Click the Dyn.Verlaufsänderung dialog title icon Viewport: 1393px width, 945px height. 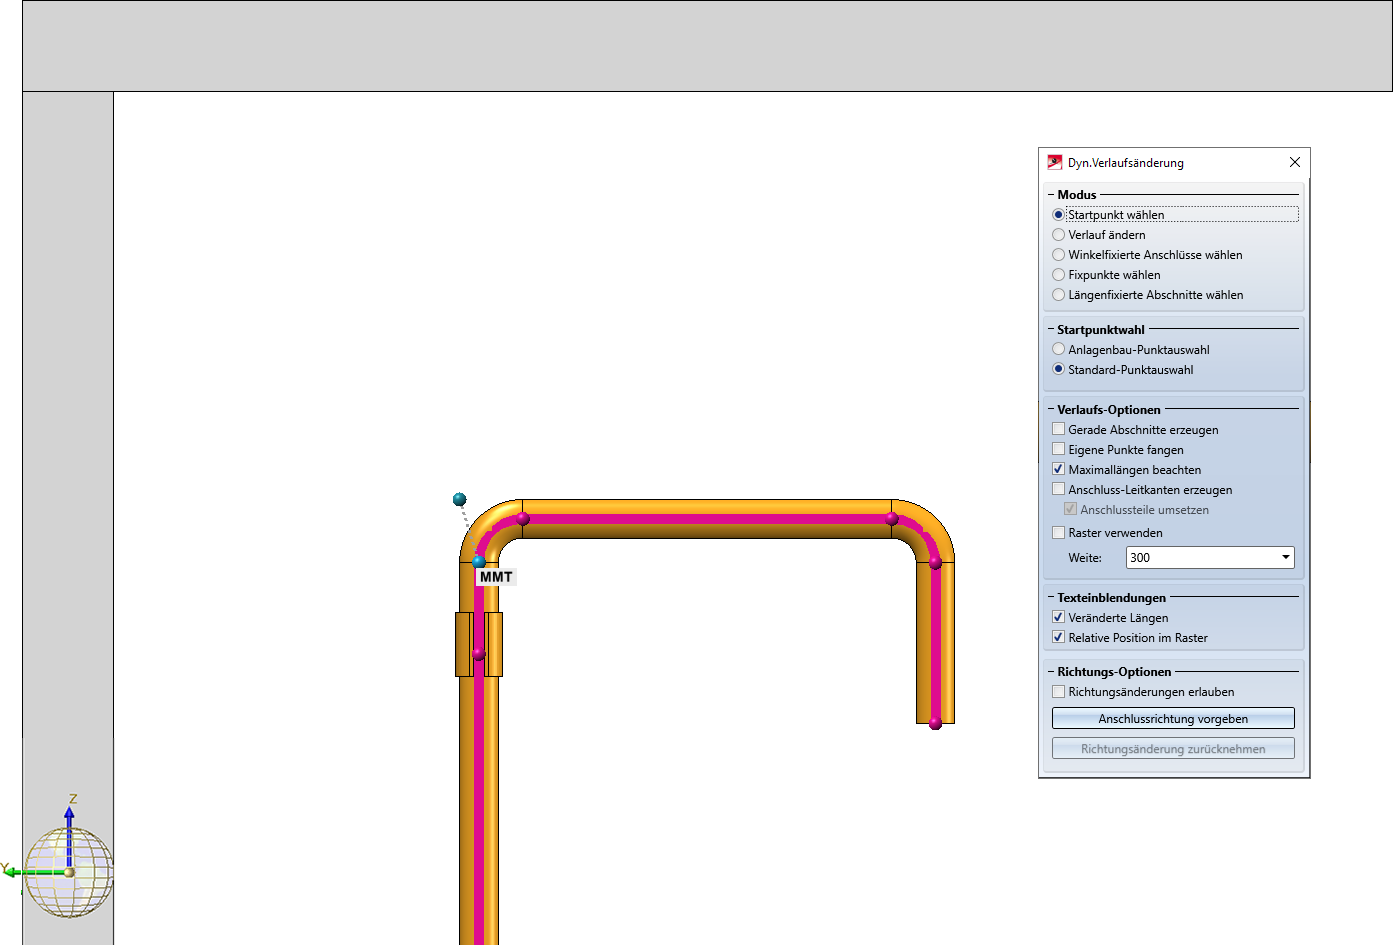tap(1054, 162)
